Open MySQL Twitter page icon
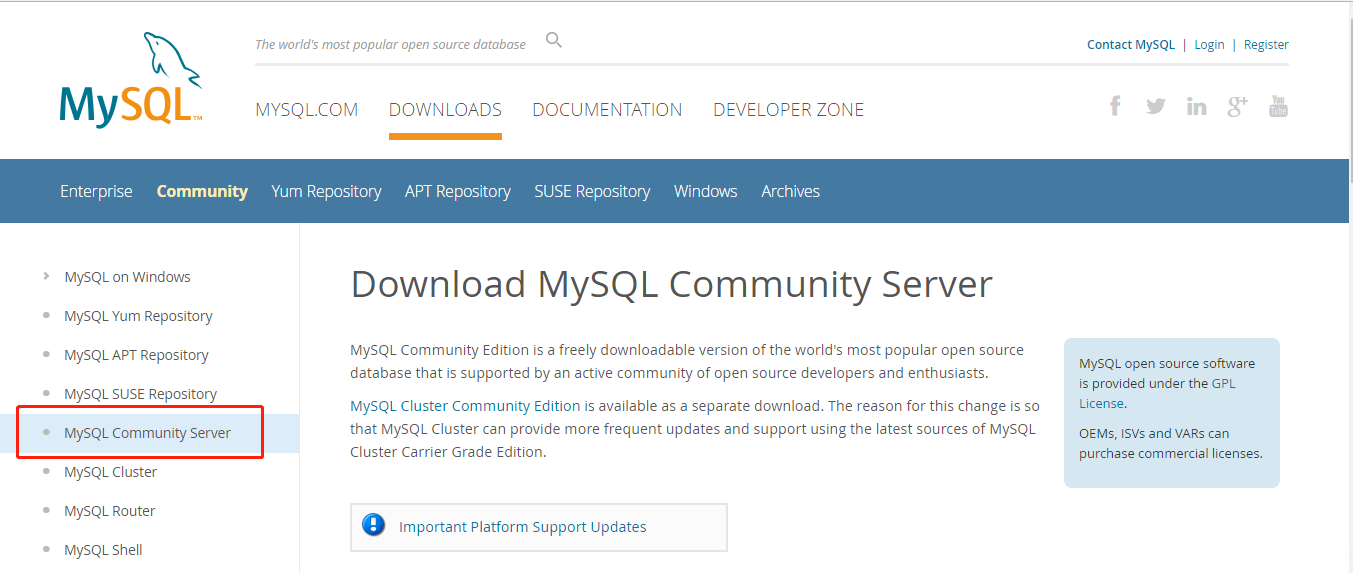The image size is (1353, 573). [1156, 106]
